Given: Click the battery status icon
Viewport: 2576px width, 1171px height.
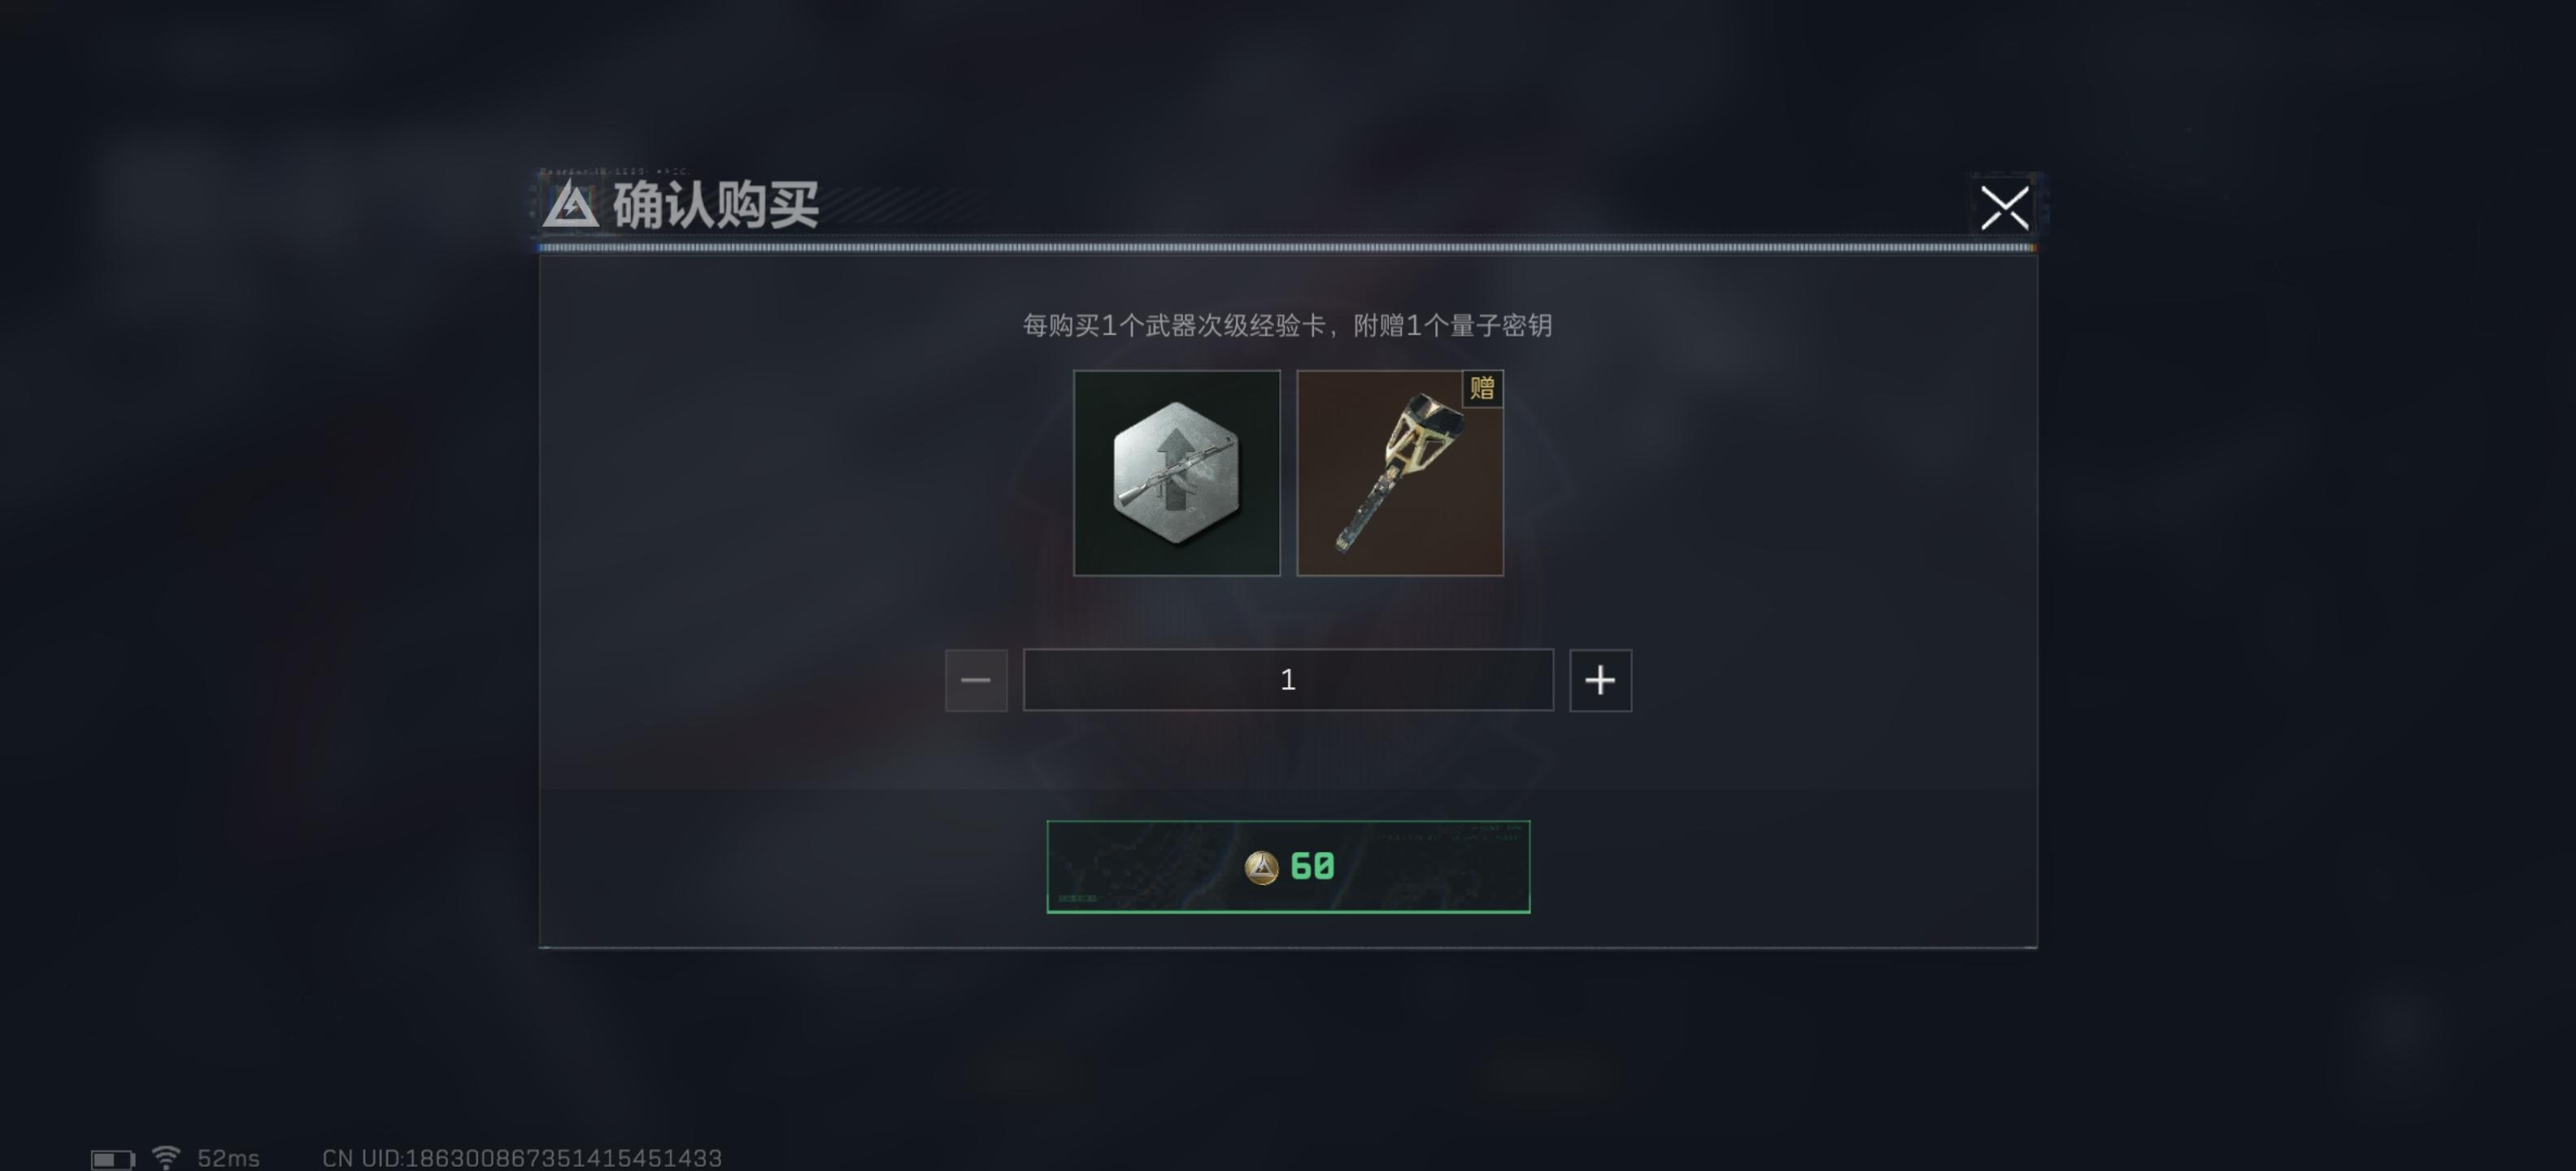Looking at the screenshot, I should click(113, 1158).
